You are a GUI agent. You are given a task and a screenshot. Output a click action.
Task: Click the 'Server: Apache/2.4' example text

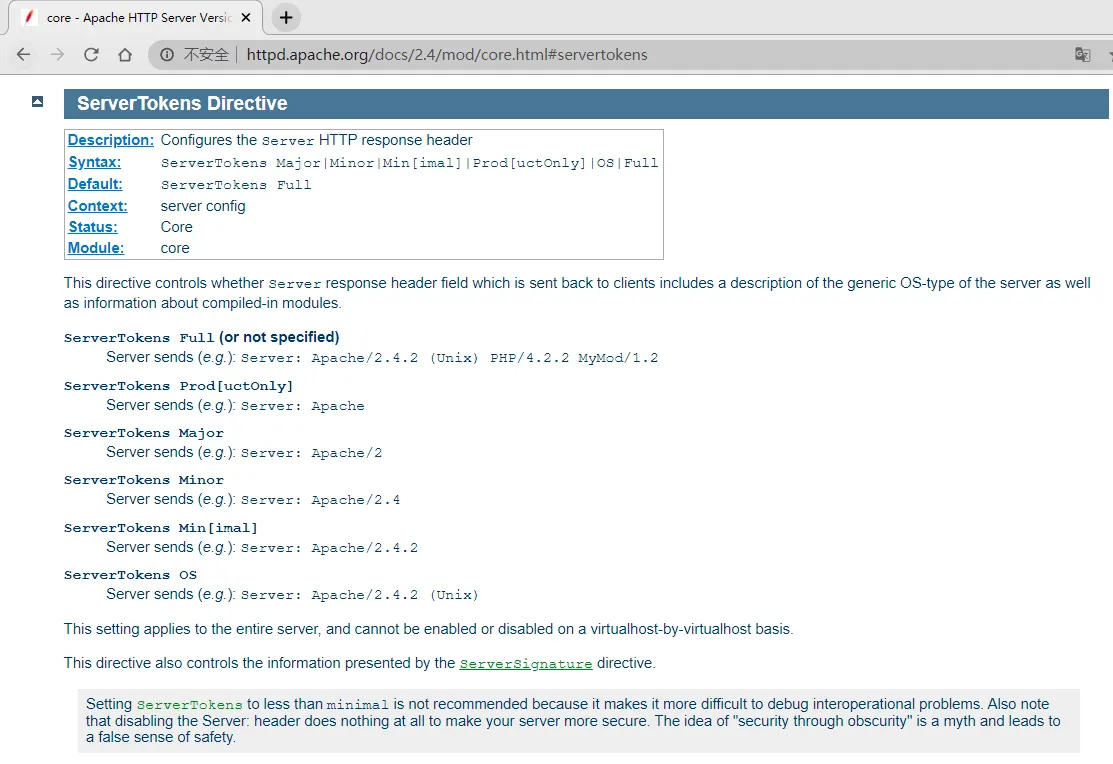(x=320, y=500)
